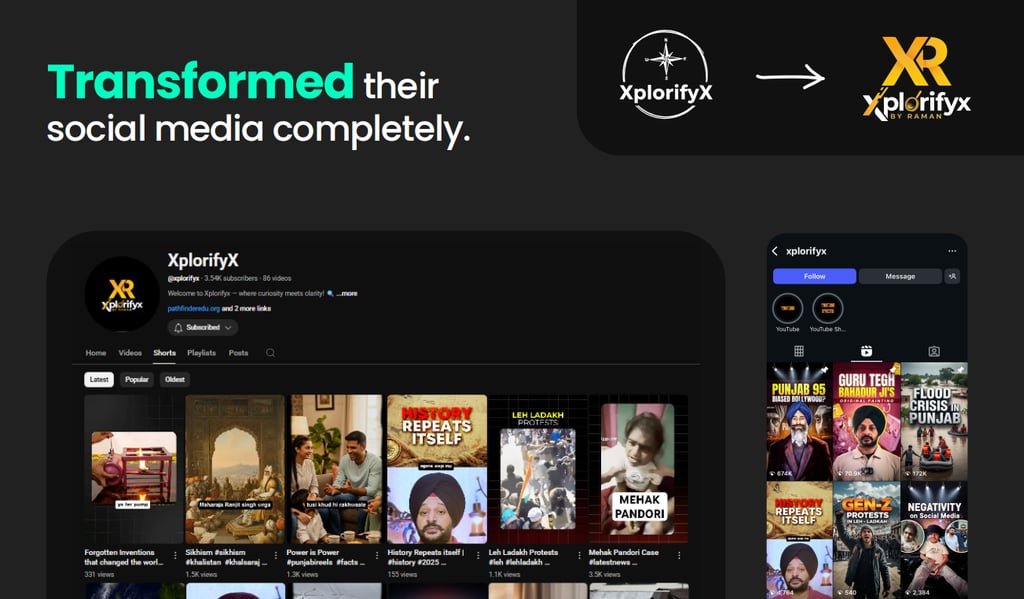This screenshot has height=599, width=1024.
Task: Open Negativity on Social Media reel
Action: click(935, 540)
